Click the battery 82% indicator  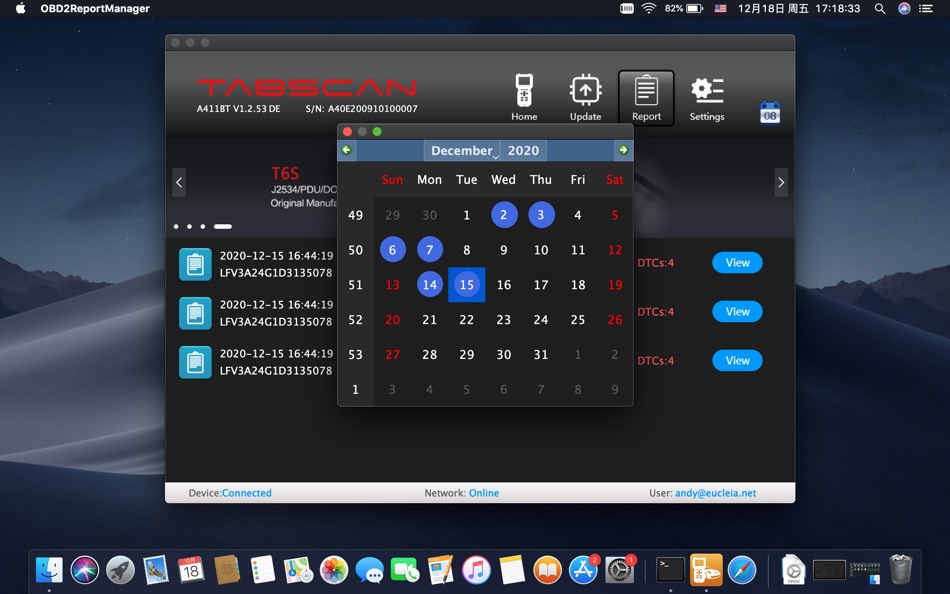coord(683,8)
